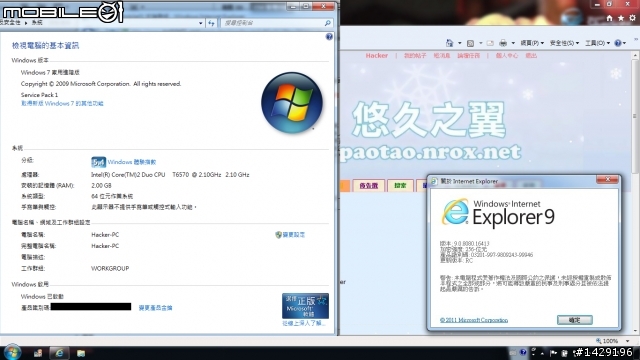The height and width of the screenshot is (360, 640).
Task: Click the genuine Microsoft software badge
Action: 305,306
